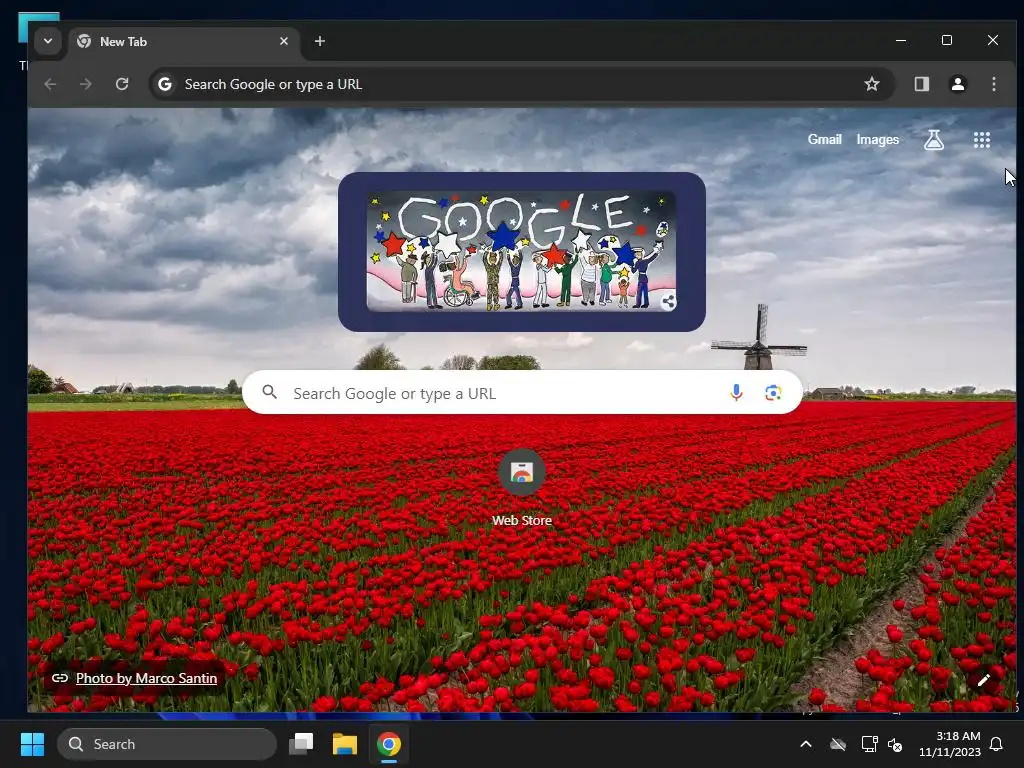This screenshot has height=768, width=1024.
Task: Open the Web Store shortcut
Action: [522, 488]
